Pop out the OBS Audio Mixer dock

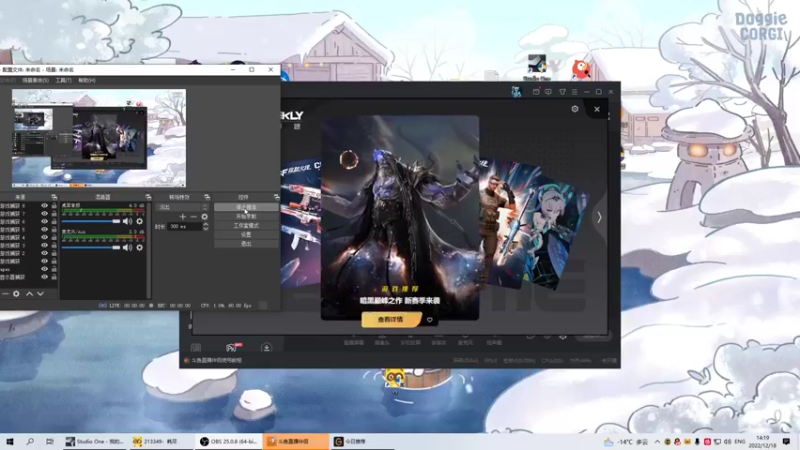148,197
